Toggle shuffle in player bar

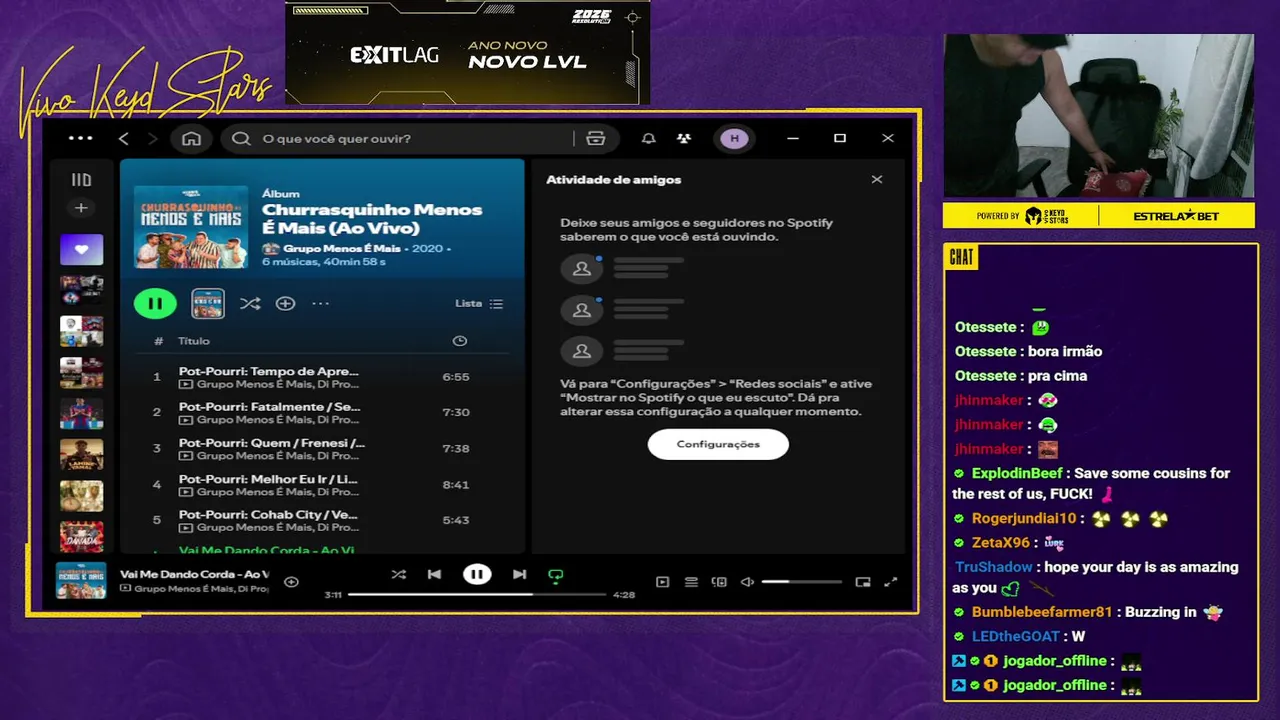[x=399, y=574]
